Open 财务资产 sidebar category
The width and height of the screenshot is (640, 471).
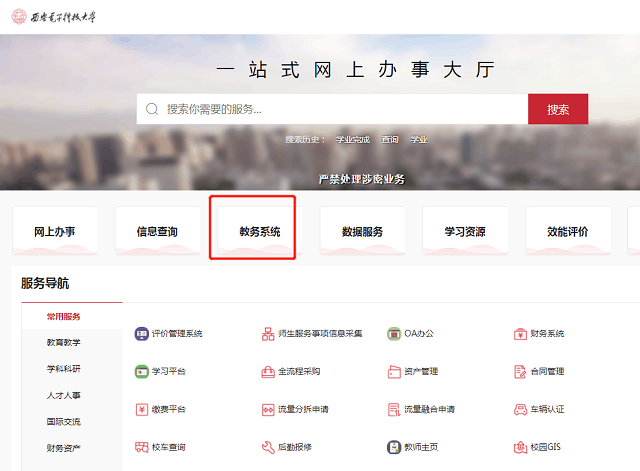pyautogui.click(x=63, y=447)
